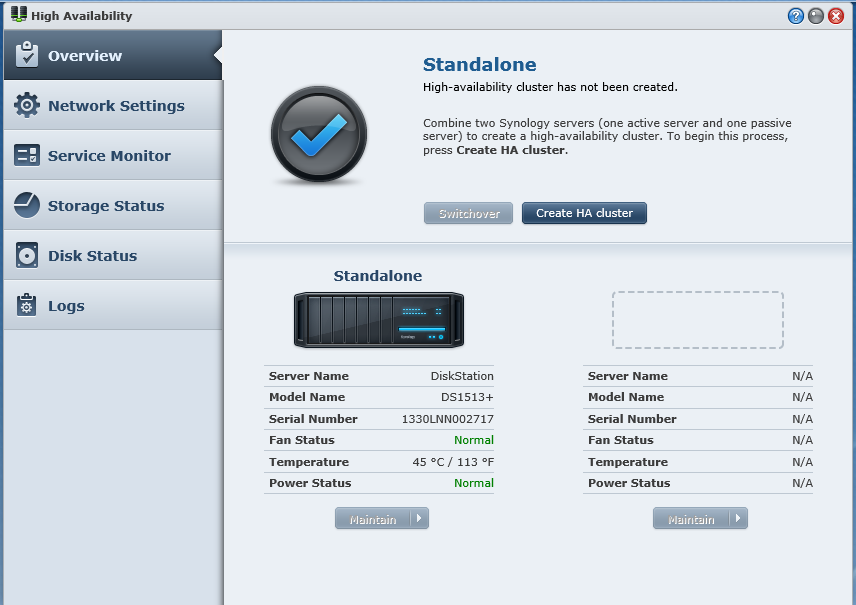This screenshot has height=605, width=856.
Task: Minimize the High Availability window
Action: coord(816,16)
